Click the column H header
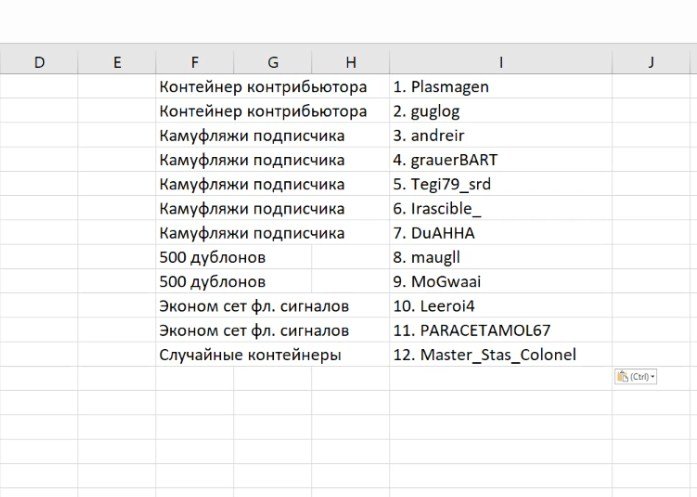 click(350, 62)
